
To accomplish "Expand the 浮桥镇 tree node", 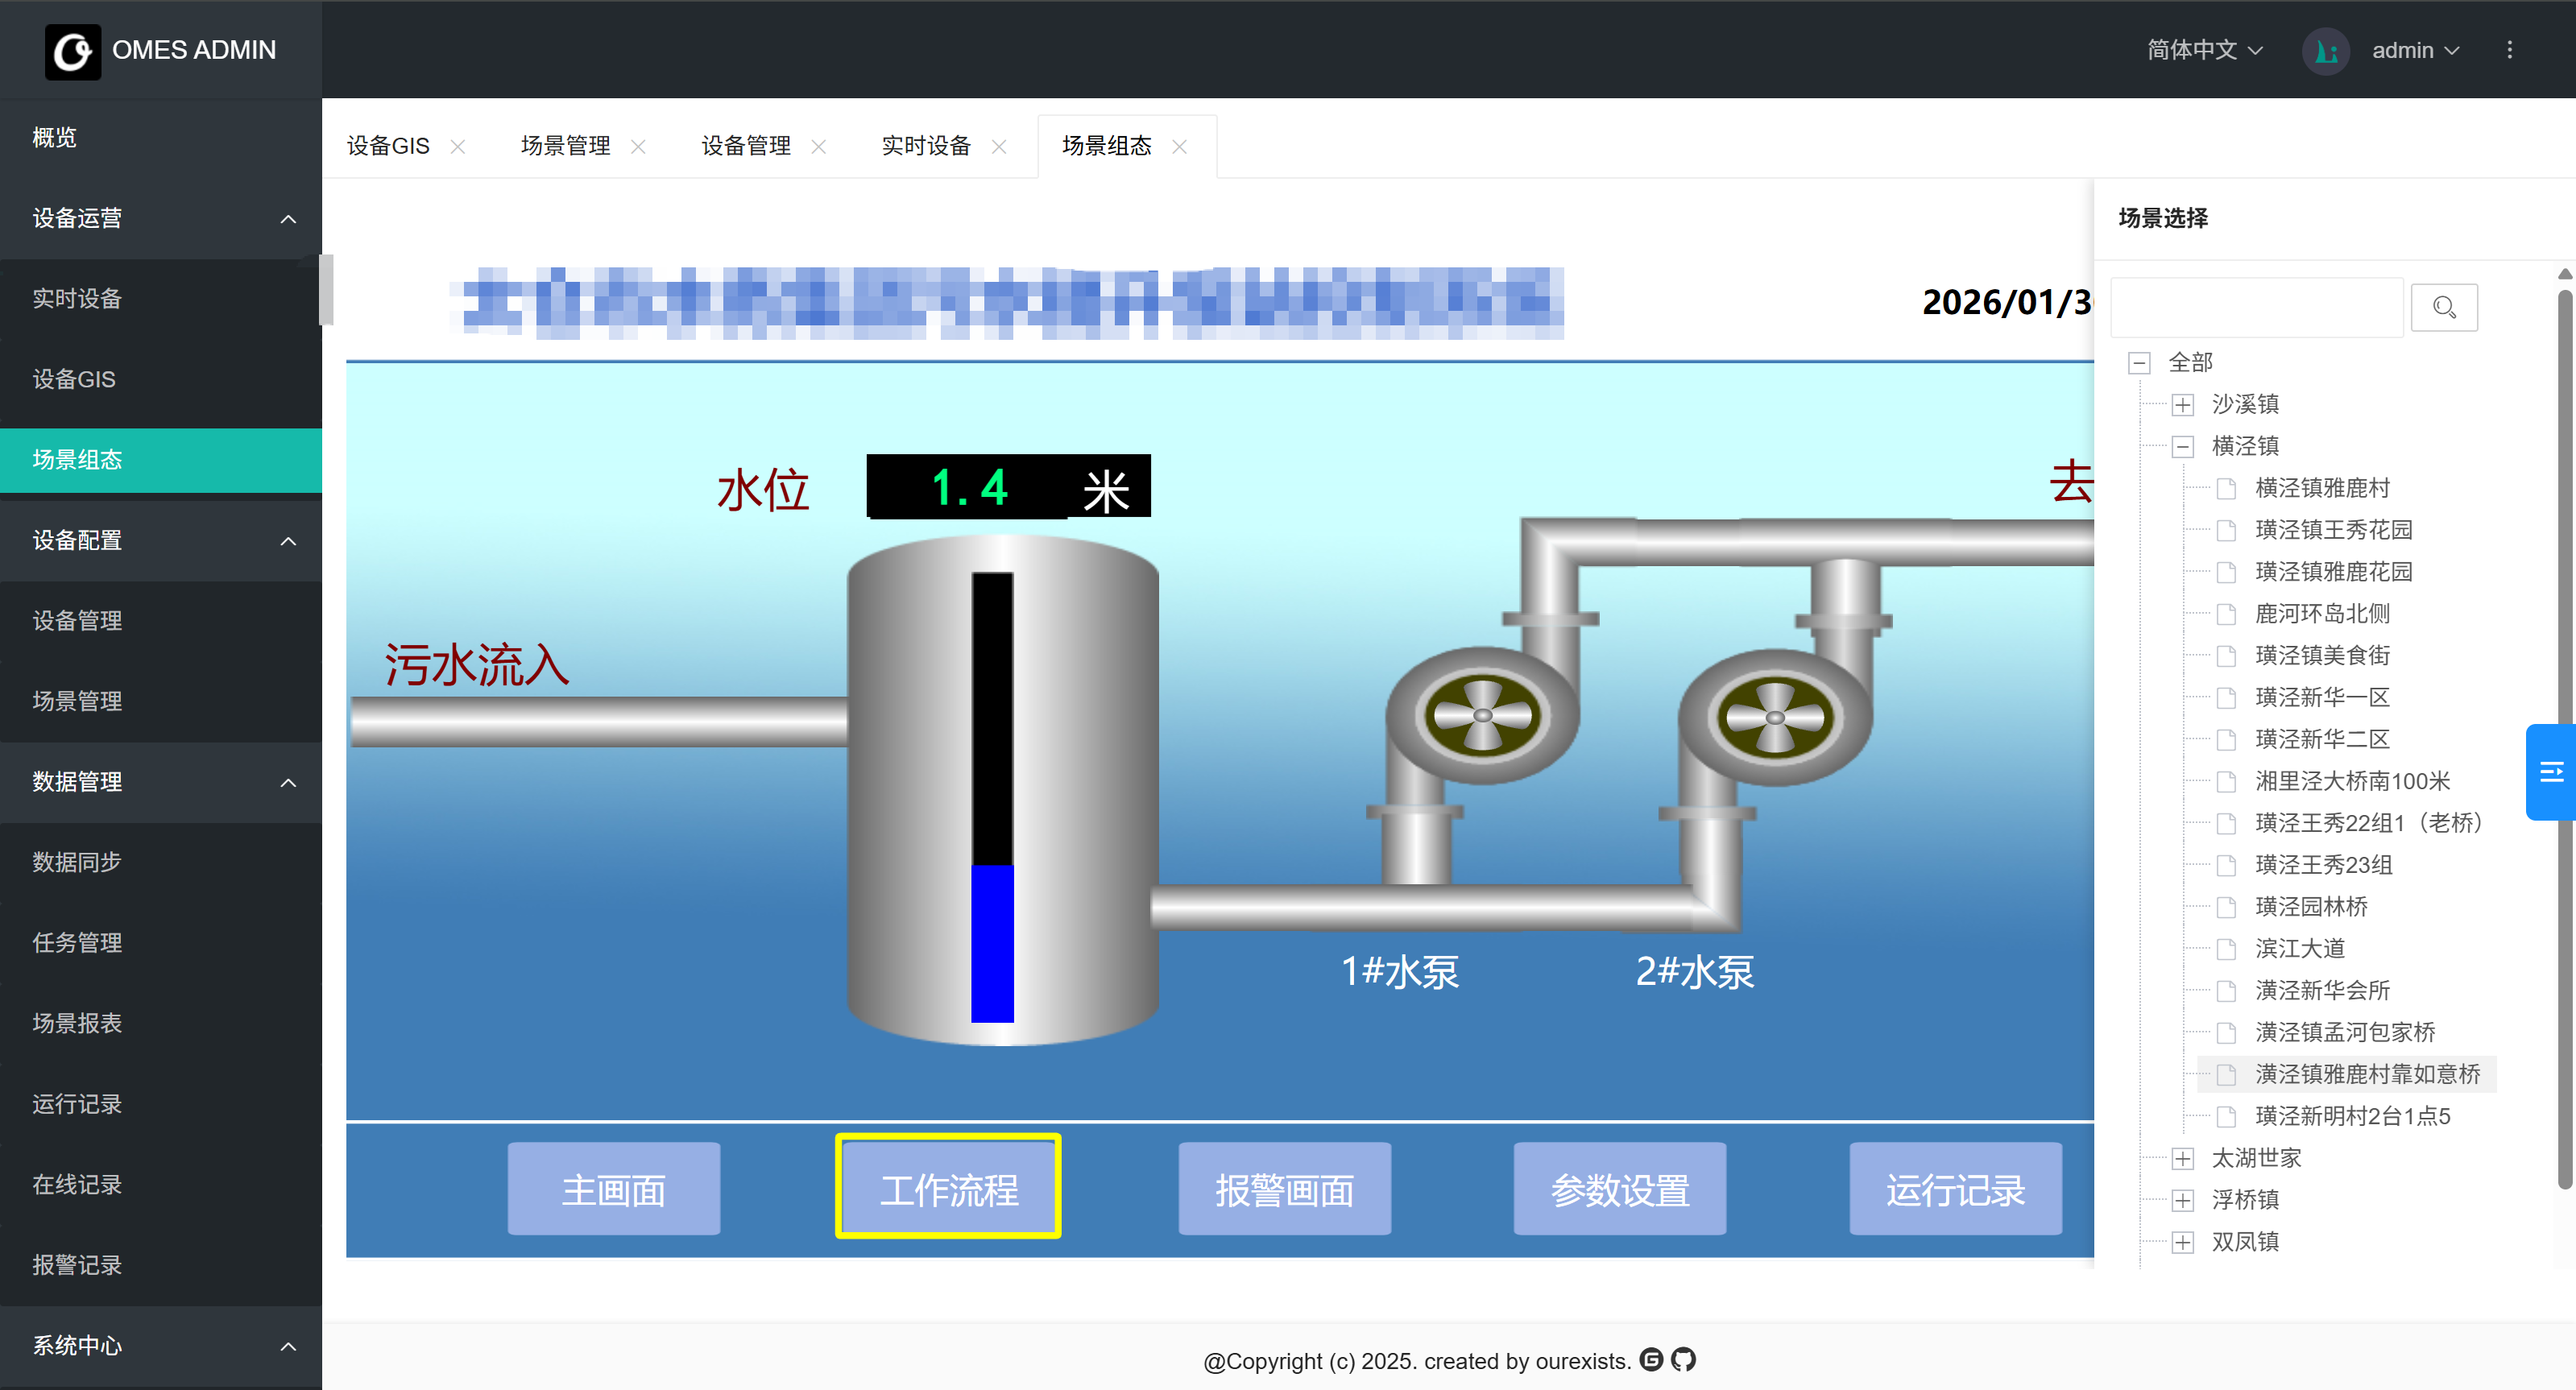I will 2183,1199.
